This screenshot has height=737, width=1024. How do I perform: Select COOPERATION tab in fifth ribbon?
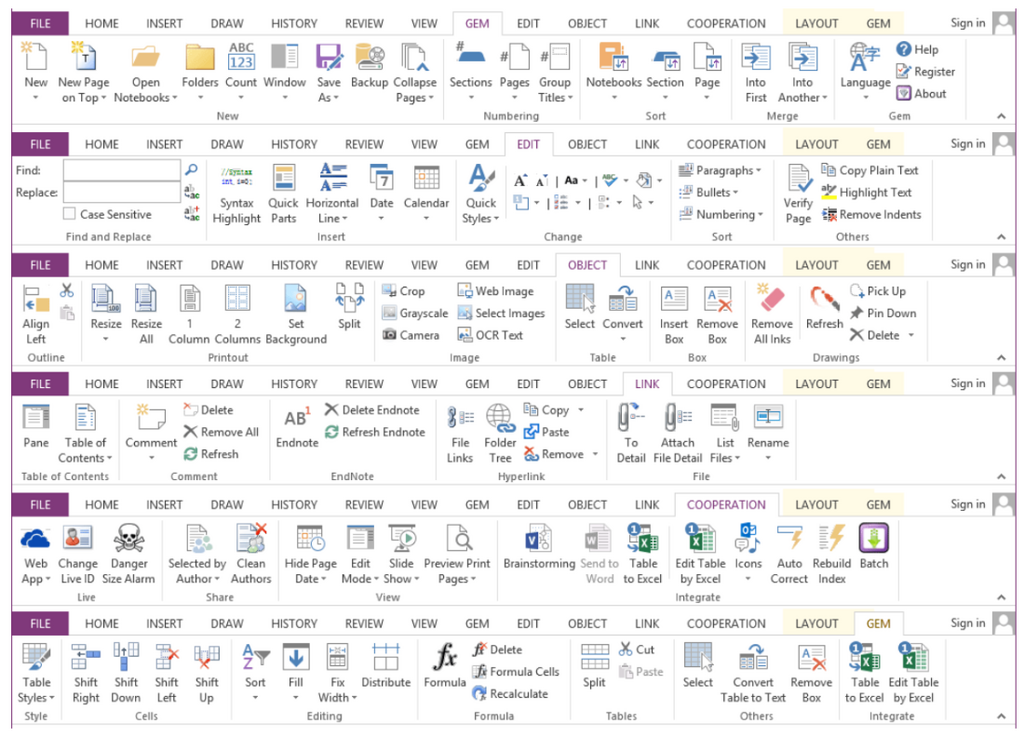coord(726,505)
